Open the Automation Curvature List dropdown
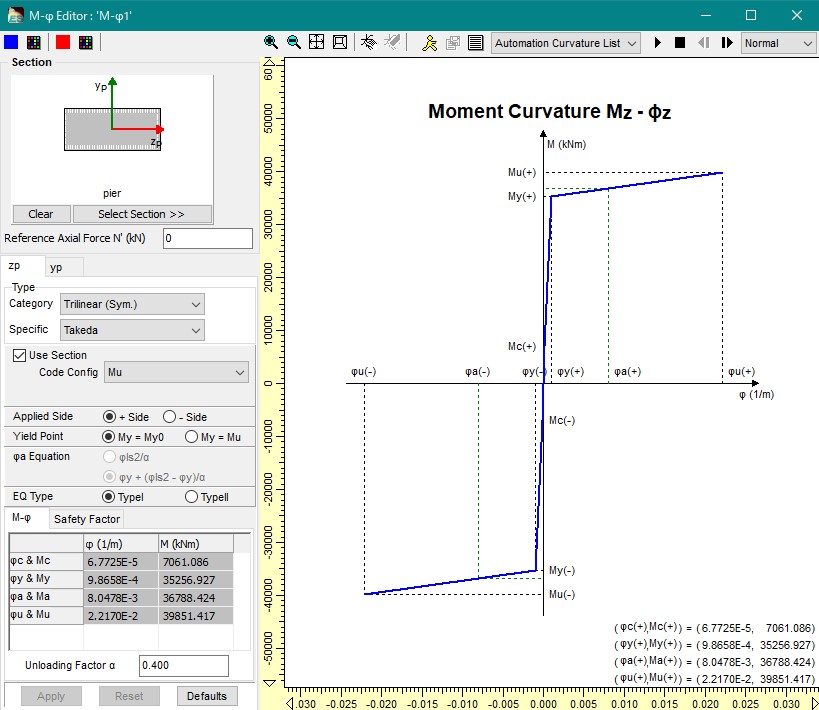Image resolution: width=819 pixels, height=710 pixels. pos(566,43)
